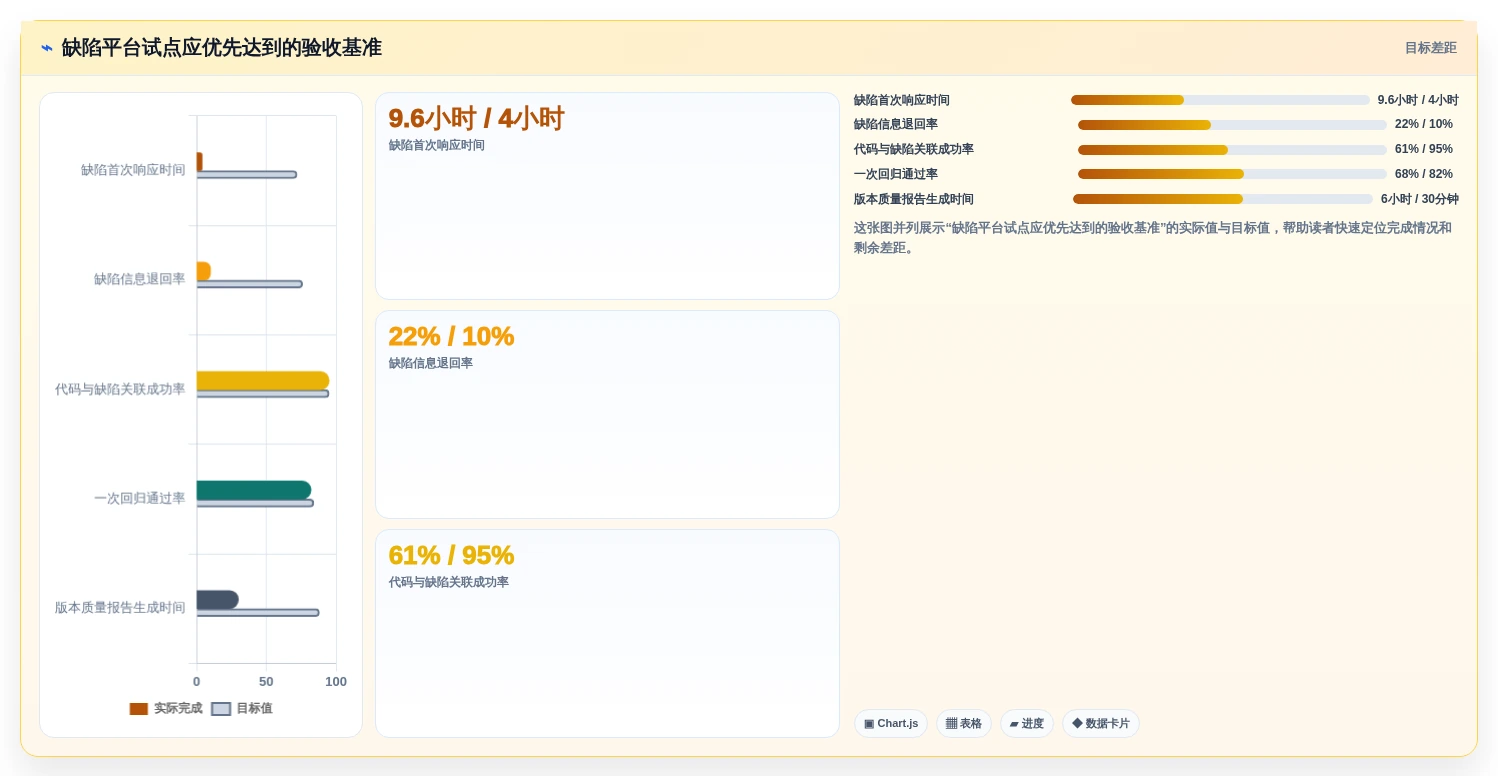Click the chart axis label 缺陷信息退回率

[140, 279]
